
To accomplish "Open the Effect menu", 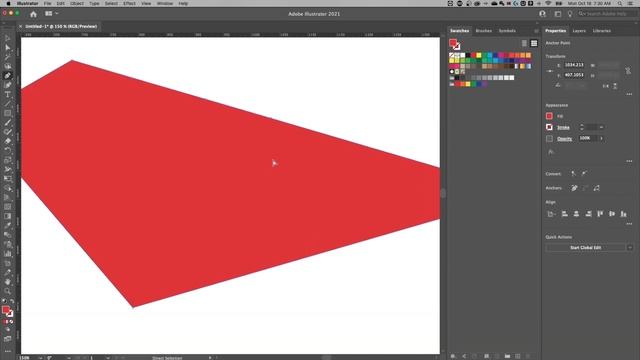I will [129, 3].
